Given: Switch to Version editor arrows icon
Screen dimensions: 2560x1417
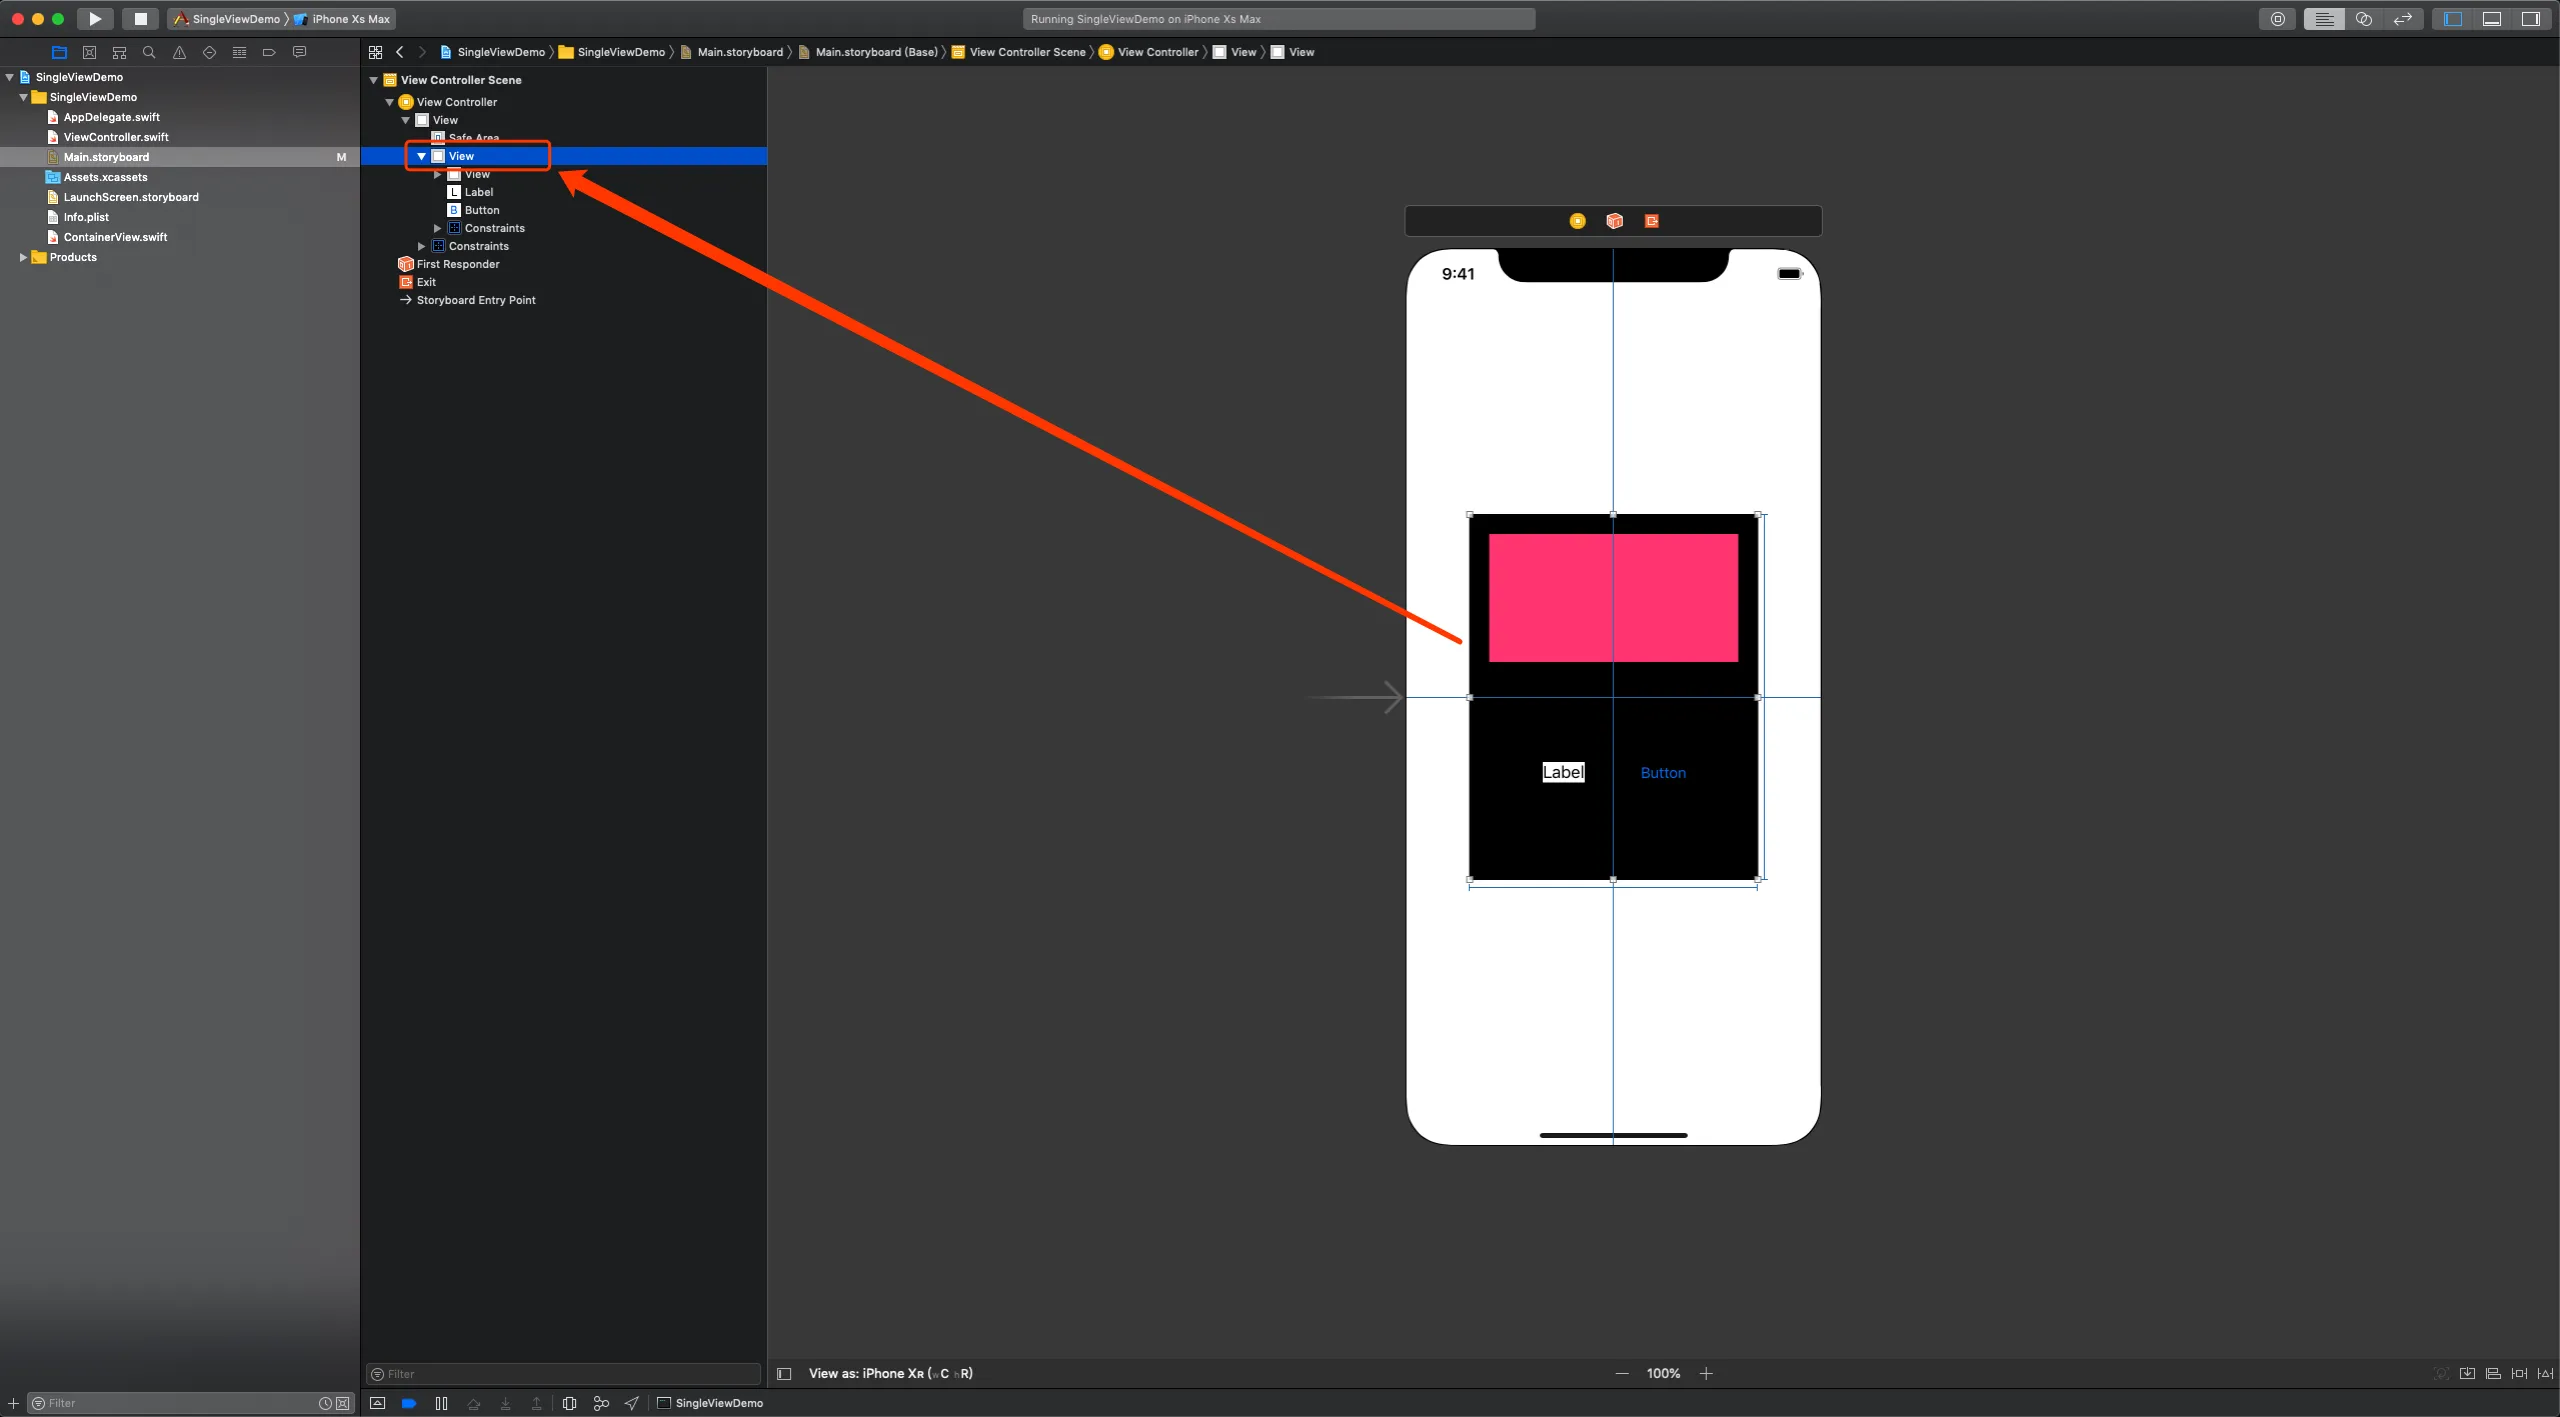Looking at the screenshot, I should point(2402,18).
